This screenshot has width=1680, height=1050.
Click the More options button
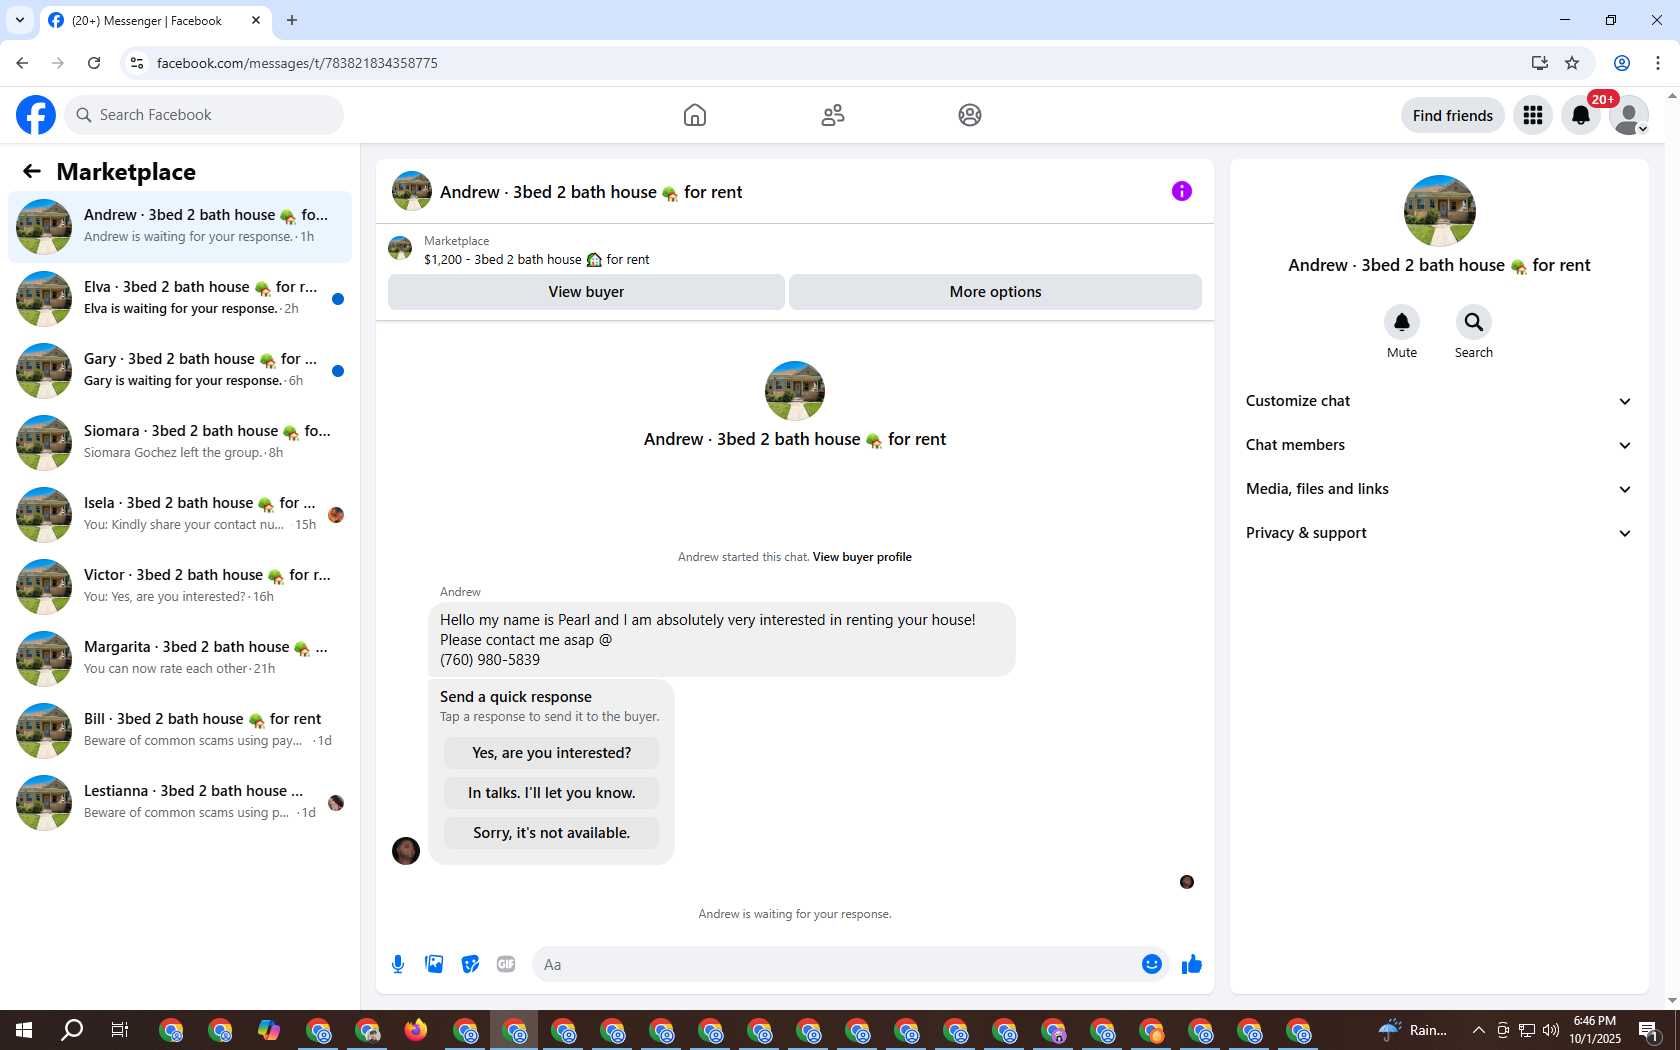(995, 292)
